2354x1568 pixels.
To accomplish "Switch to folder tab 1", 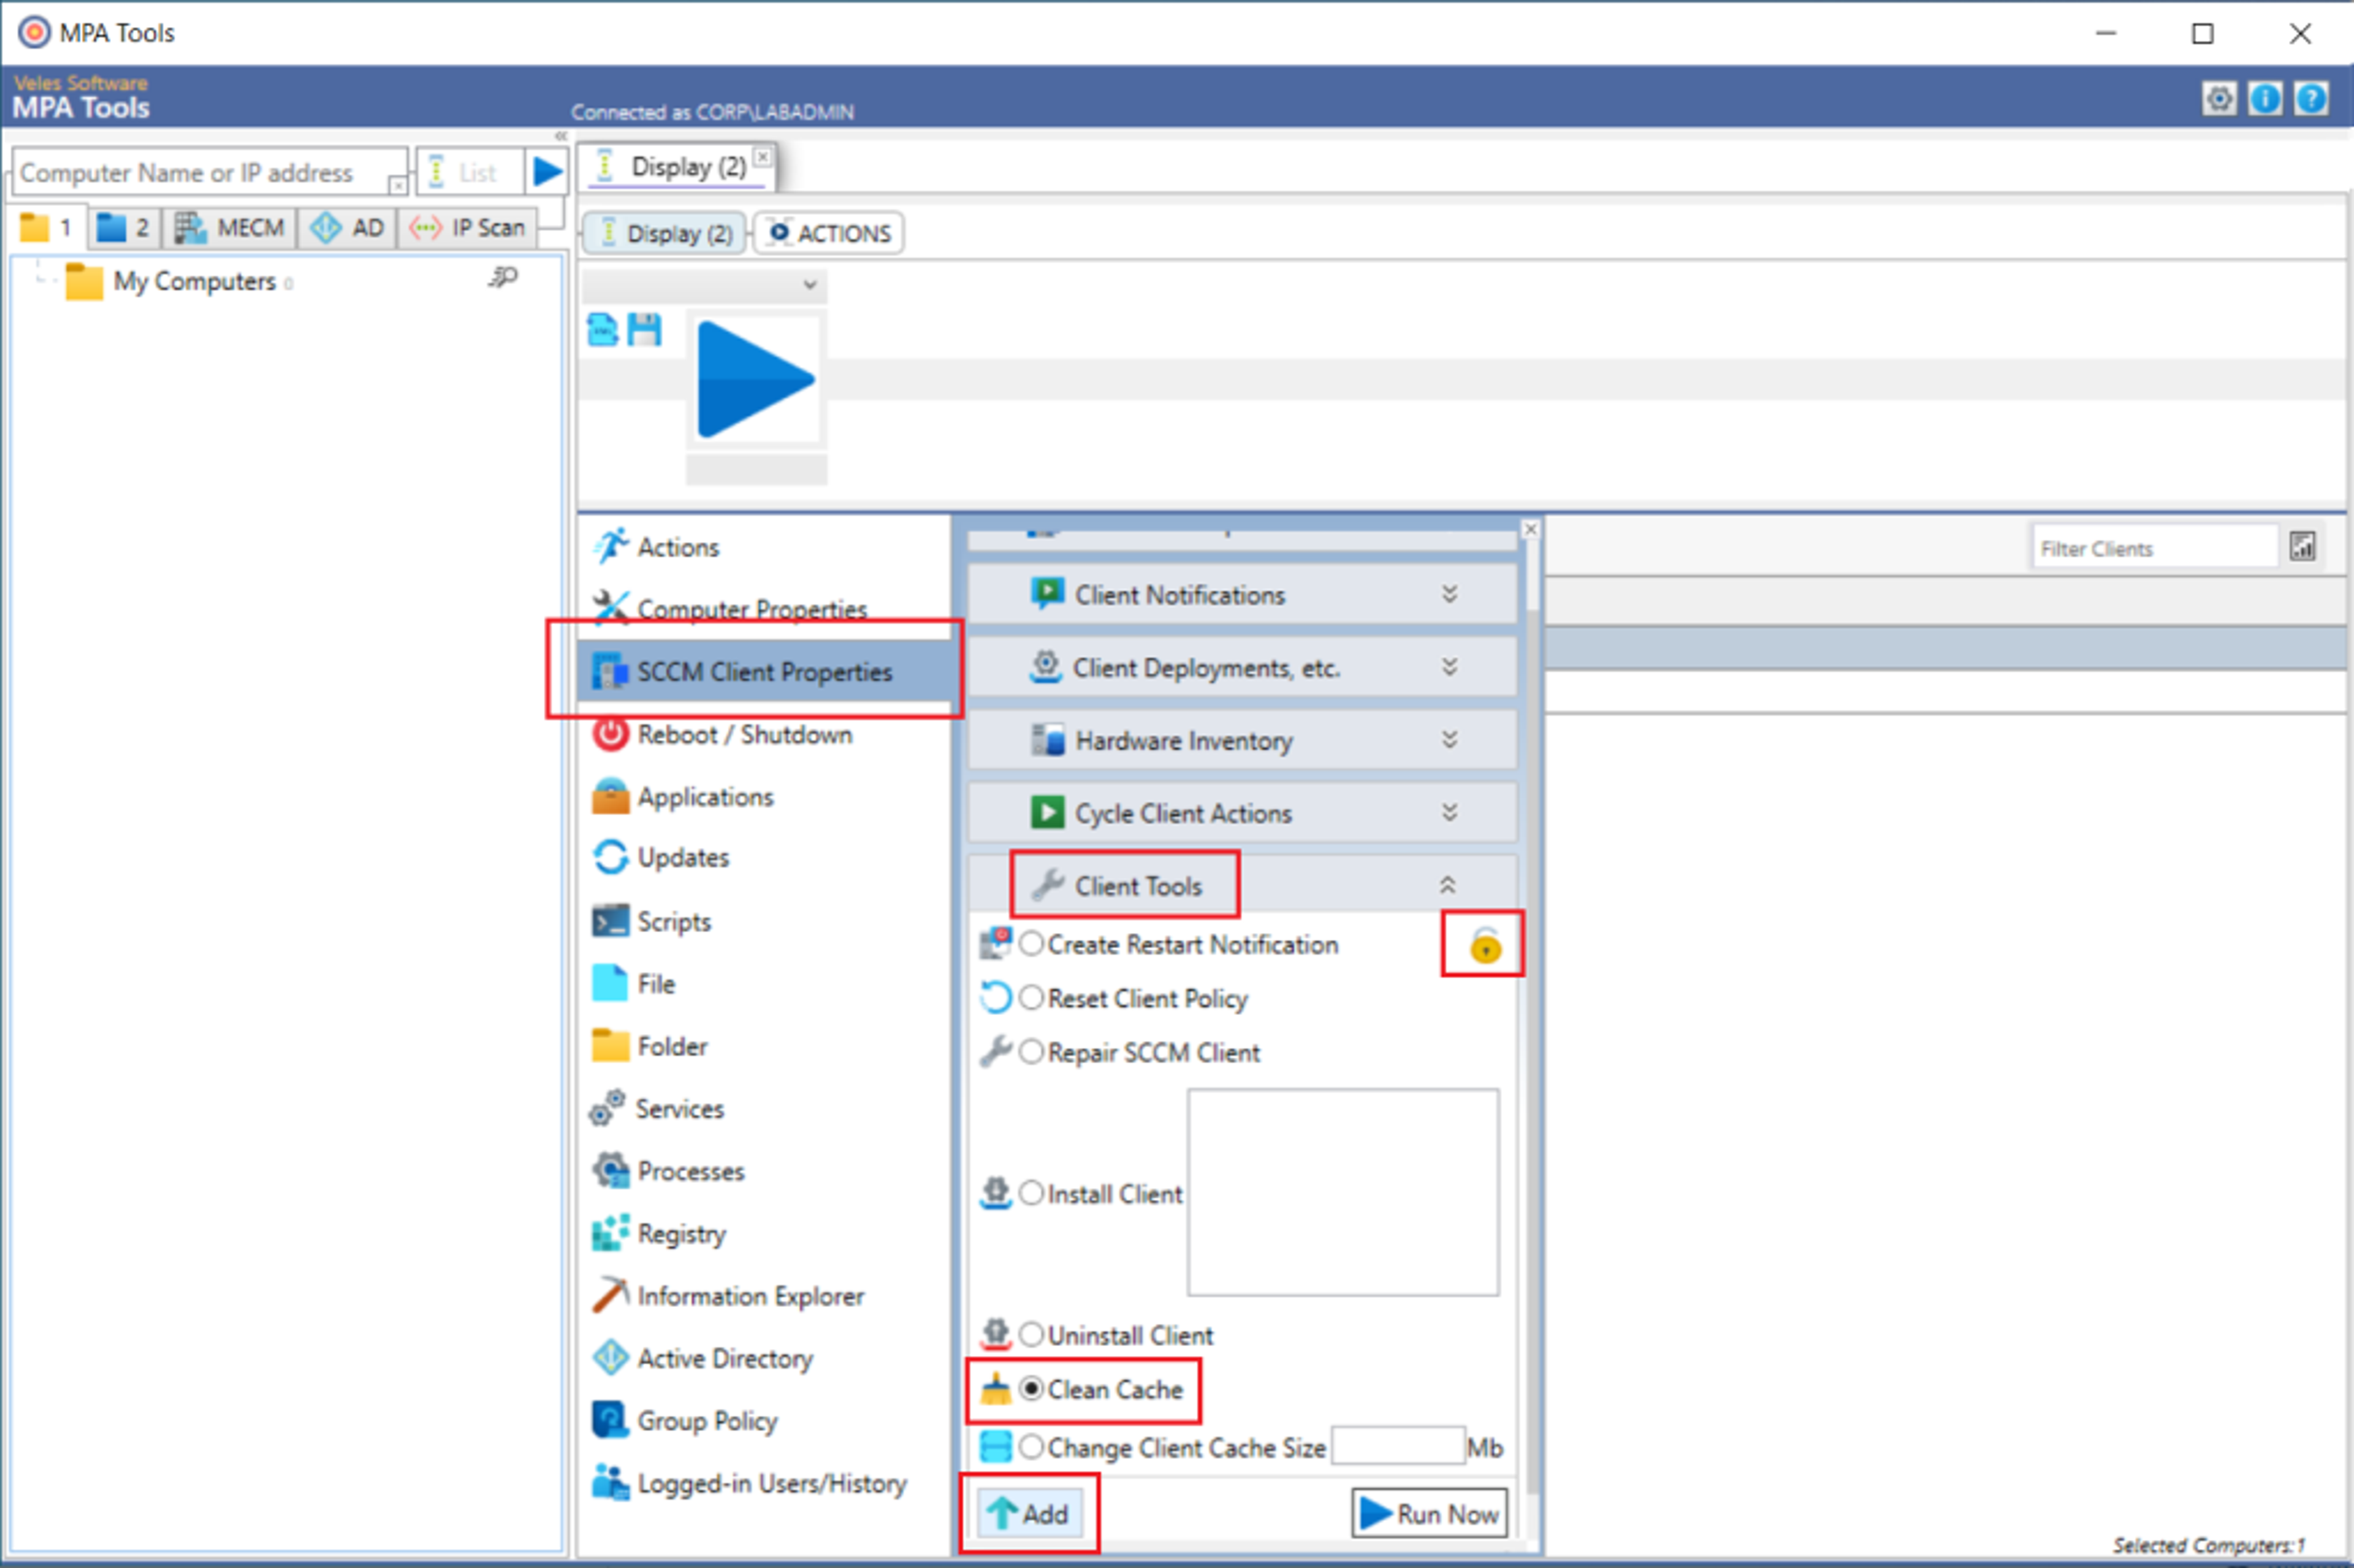I will 47,229.
